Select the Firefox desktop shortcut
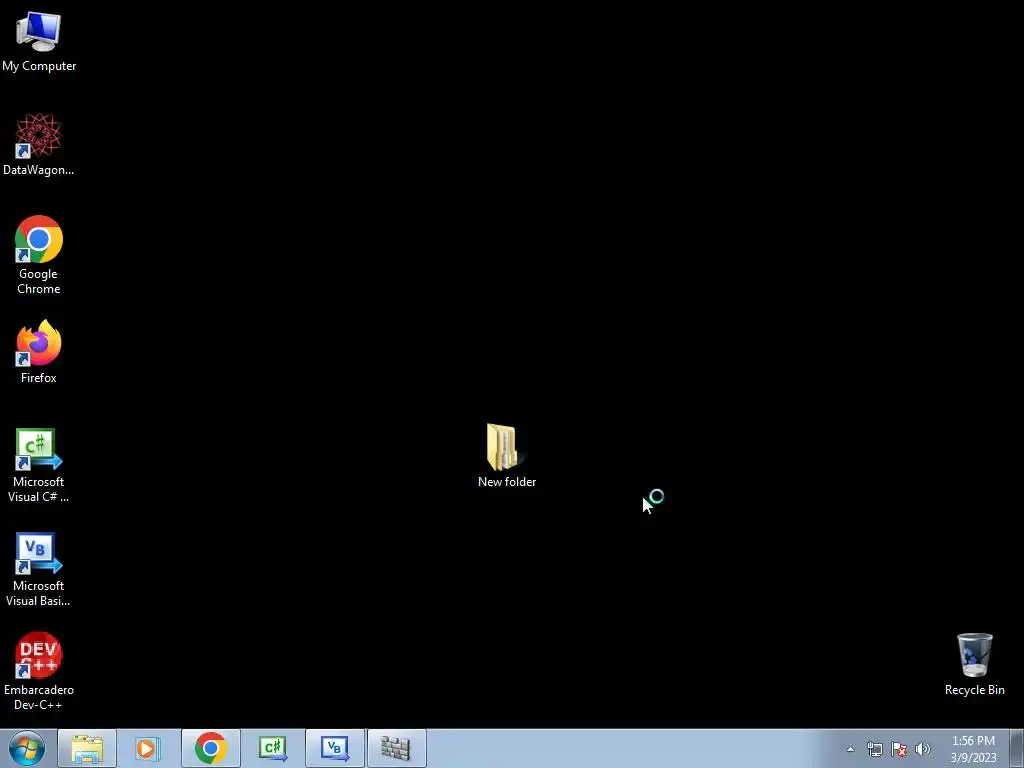 pos(39,352)
